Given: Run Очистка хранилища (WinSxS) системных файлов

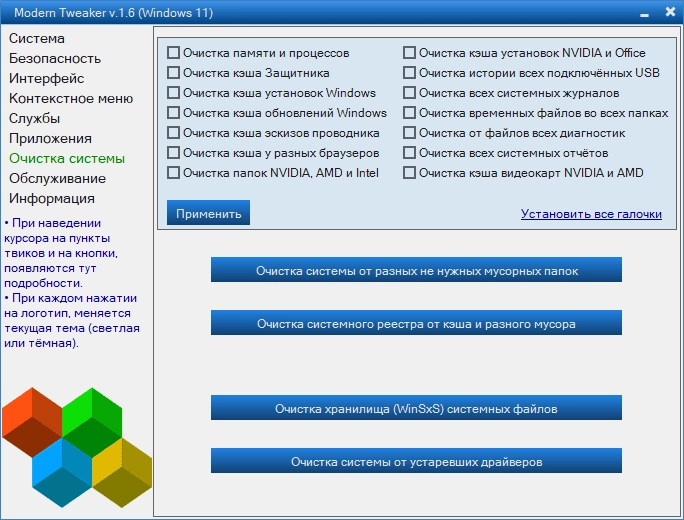Looking at the screenshot, I should 416,408.
